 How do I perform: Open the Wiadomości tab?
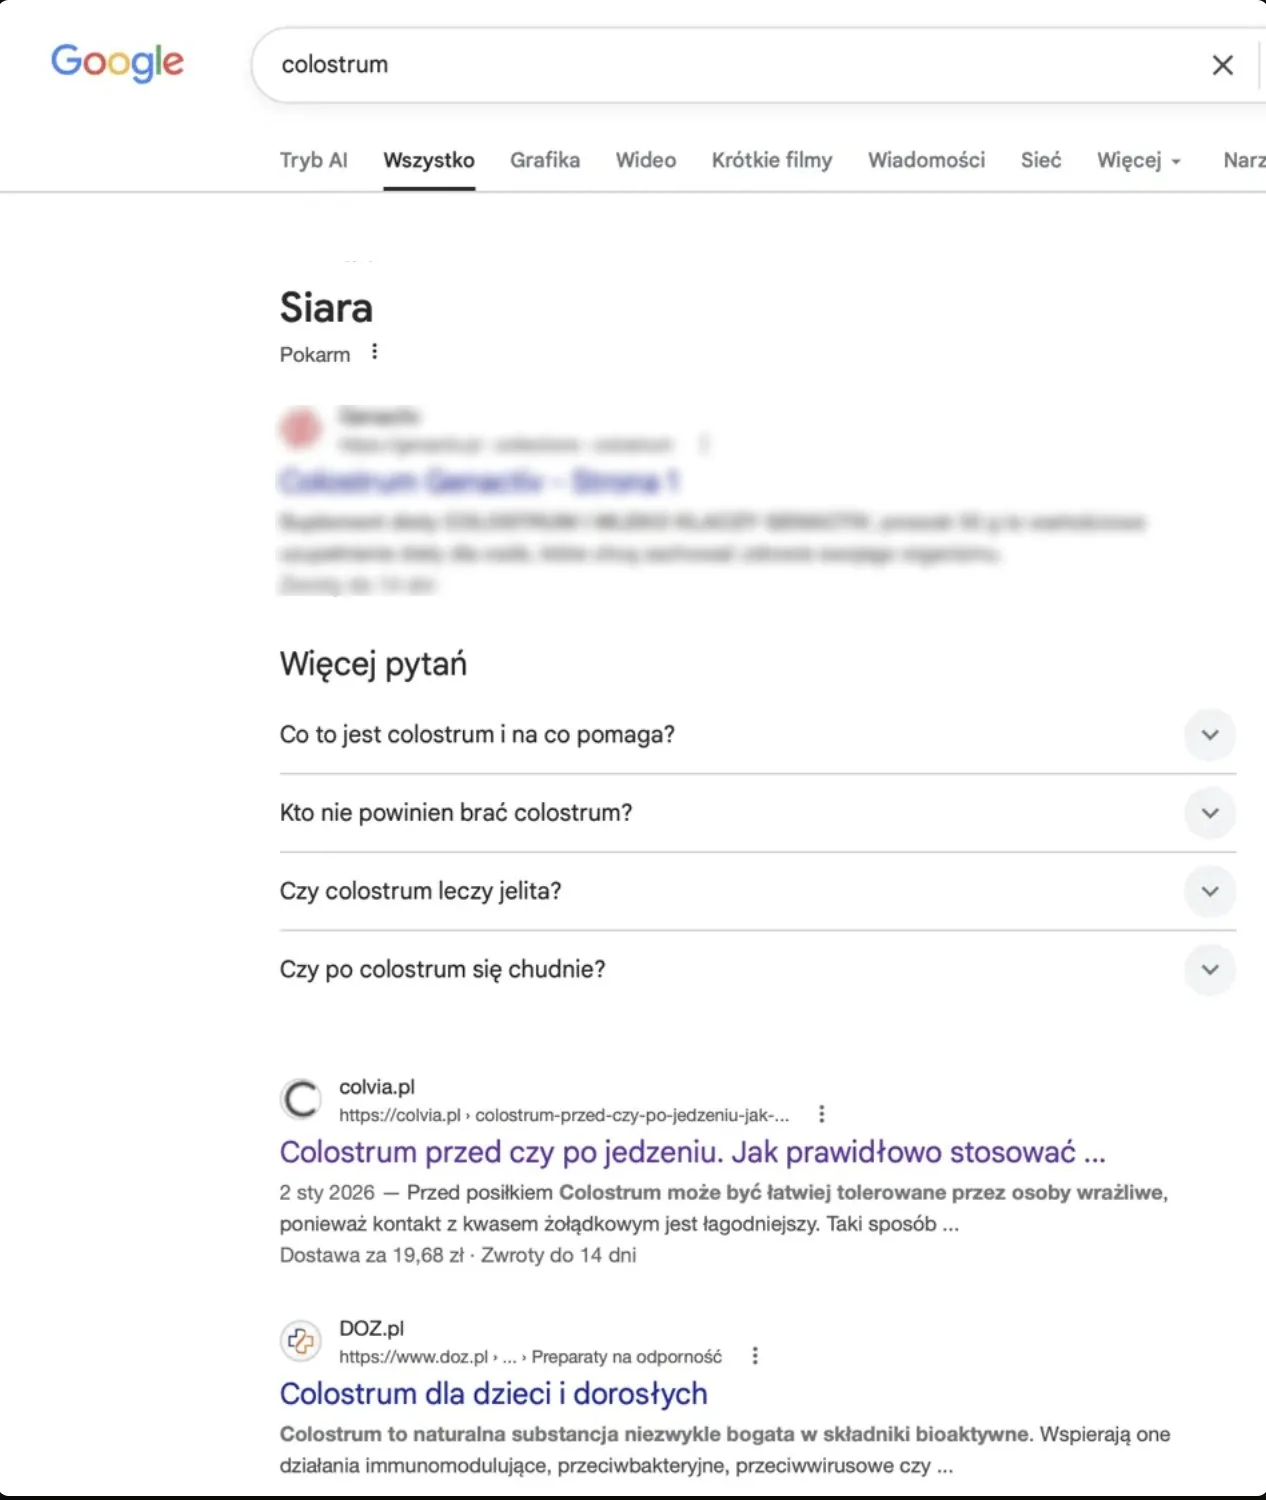tap(926, 160)
